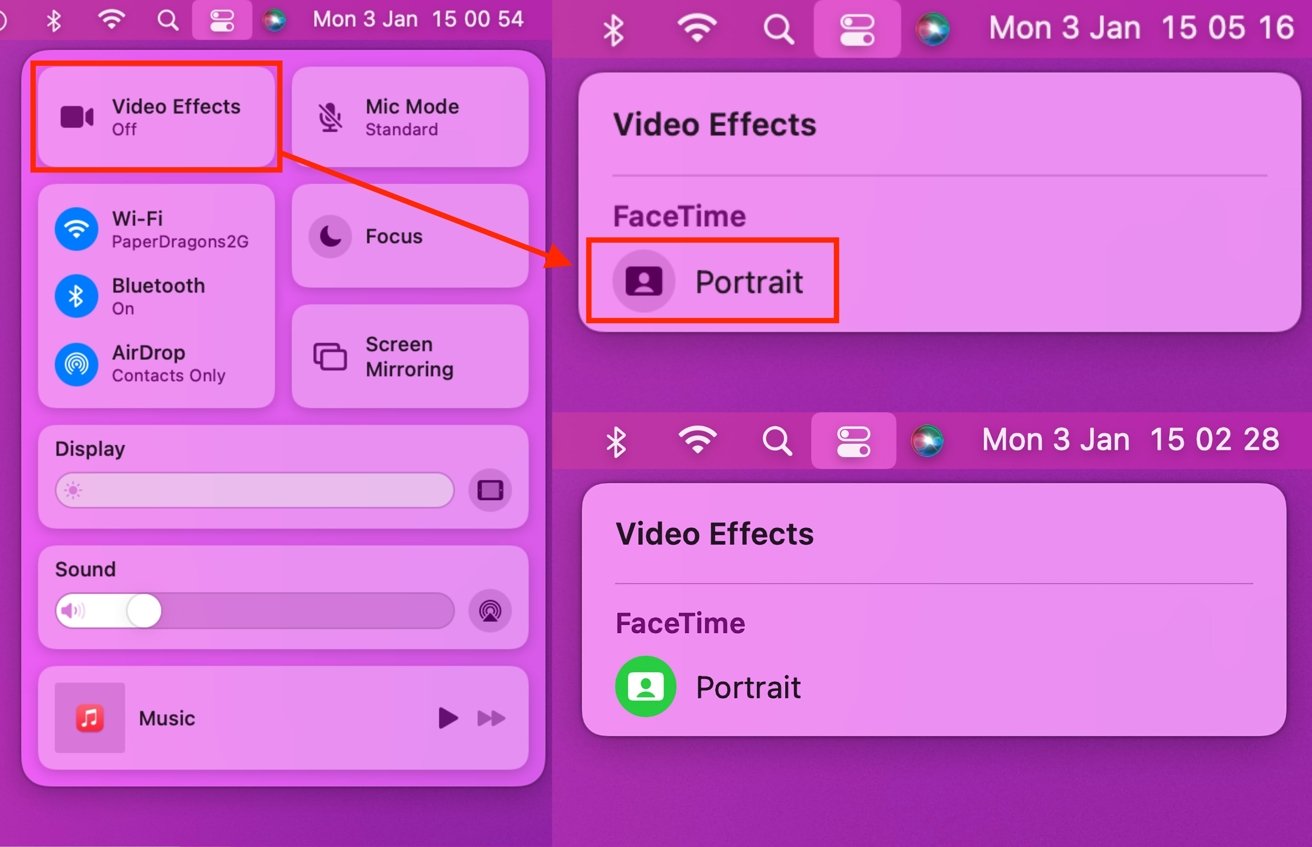Click Bluetooth icon in 15 00 54 menu bar

tap(55, 19)
